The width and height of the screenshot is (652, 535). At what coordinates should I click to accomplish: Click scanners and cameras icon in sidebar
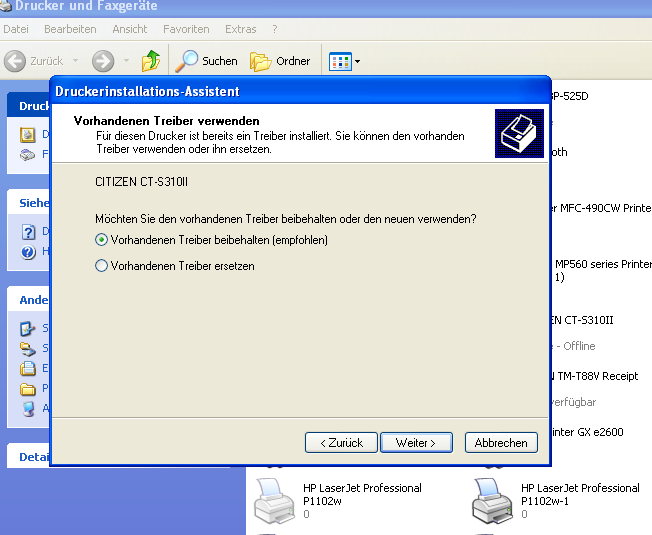(x=27, y=349)
